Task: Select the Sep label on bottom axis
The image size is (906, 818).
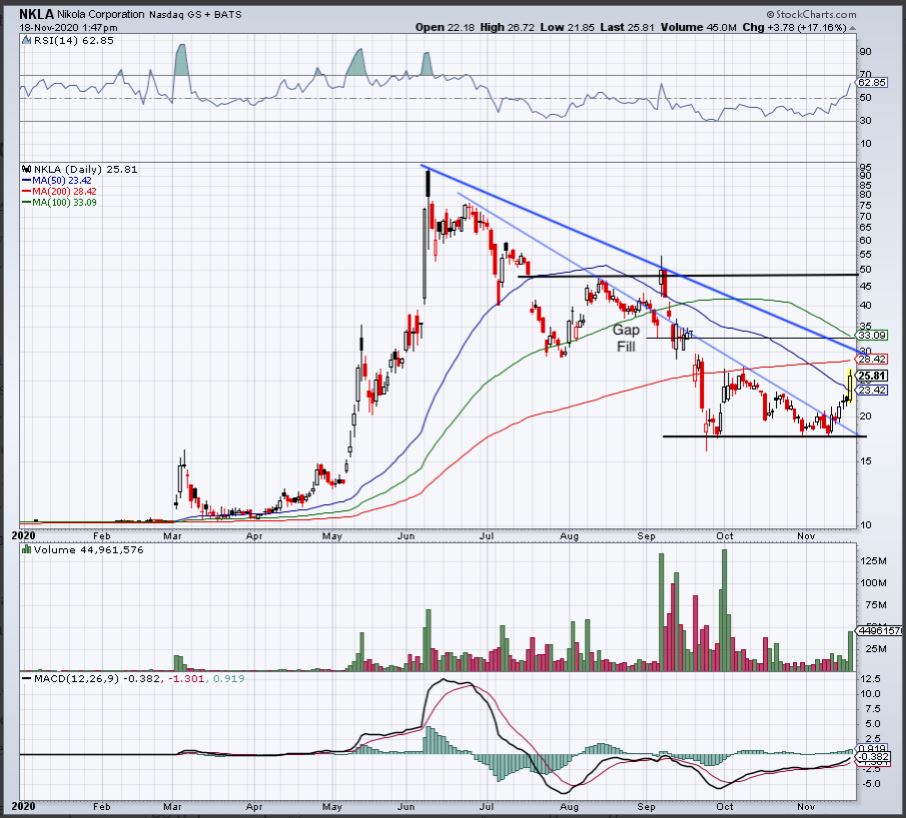Action: [x=646, y=806]
